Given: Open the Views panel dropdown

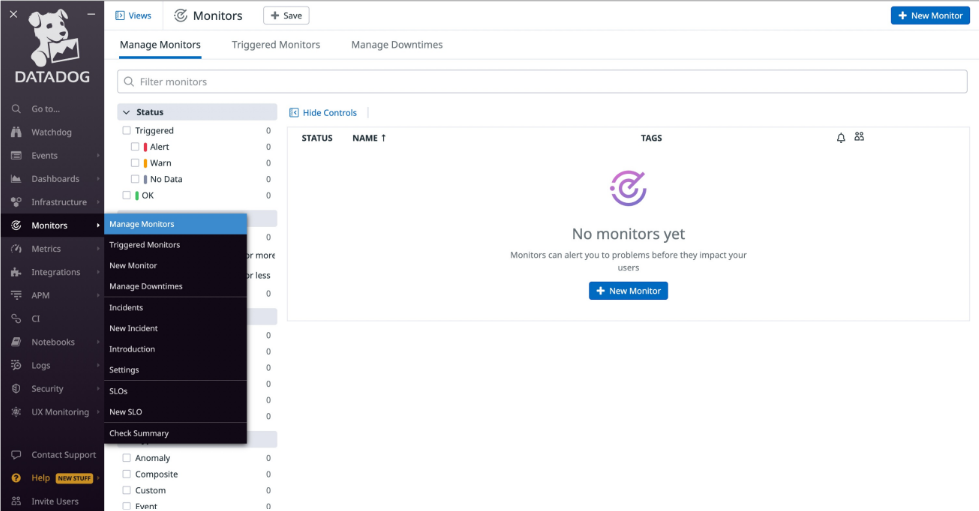Looking at the screenshot, I should 133,16.
